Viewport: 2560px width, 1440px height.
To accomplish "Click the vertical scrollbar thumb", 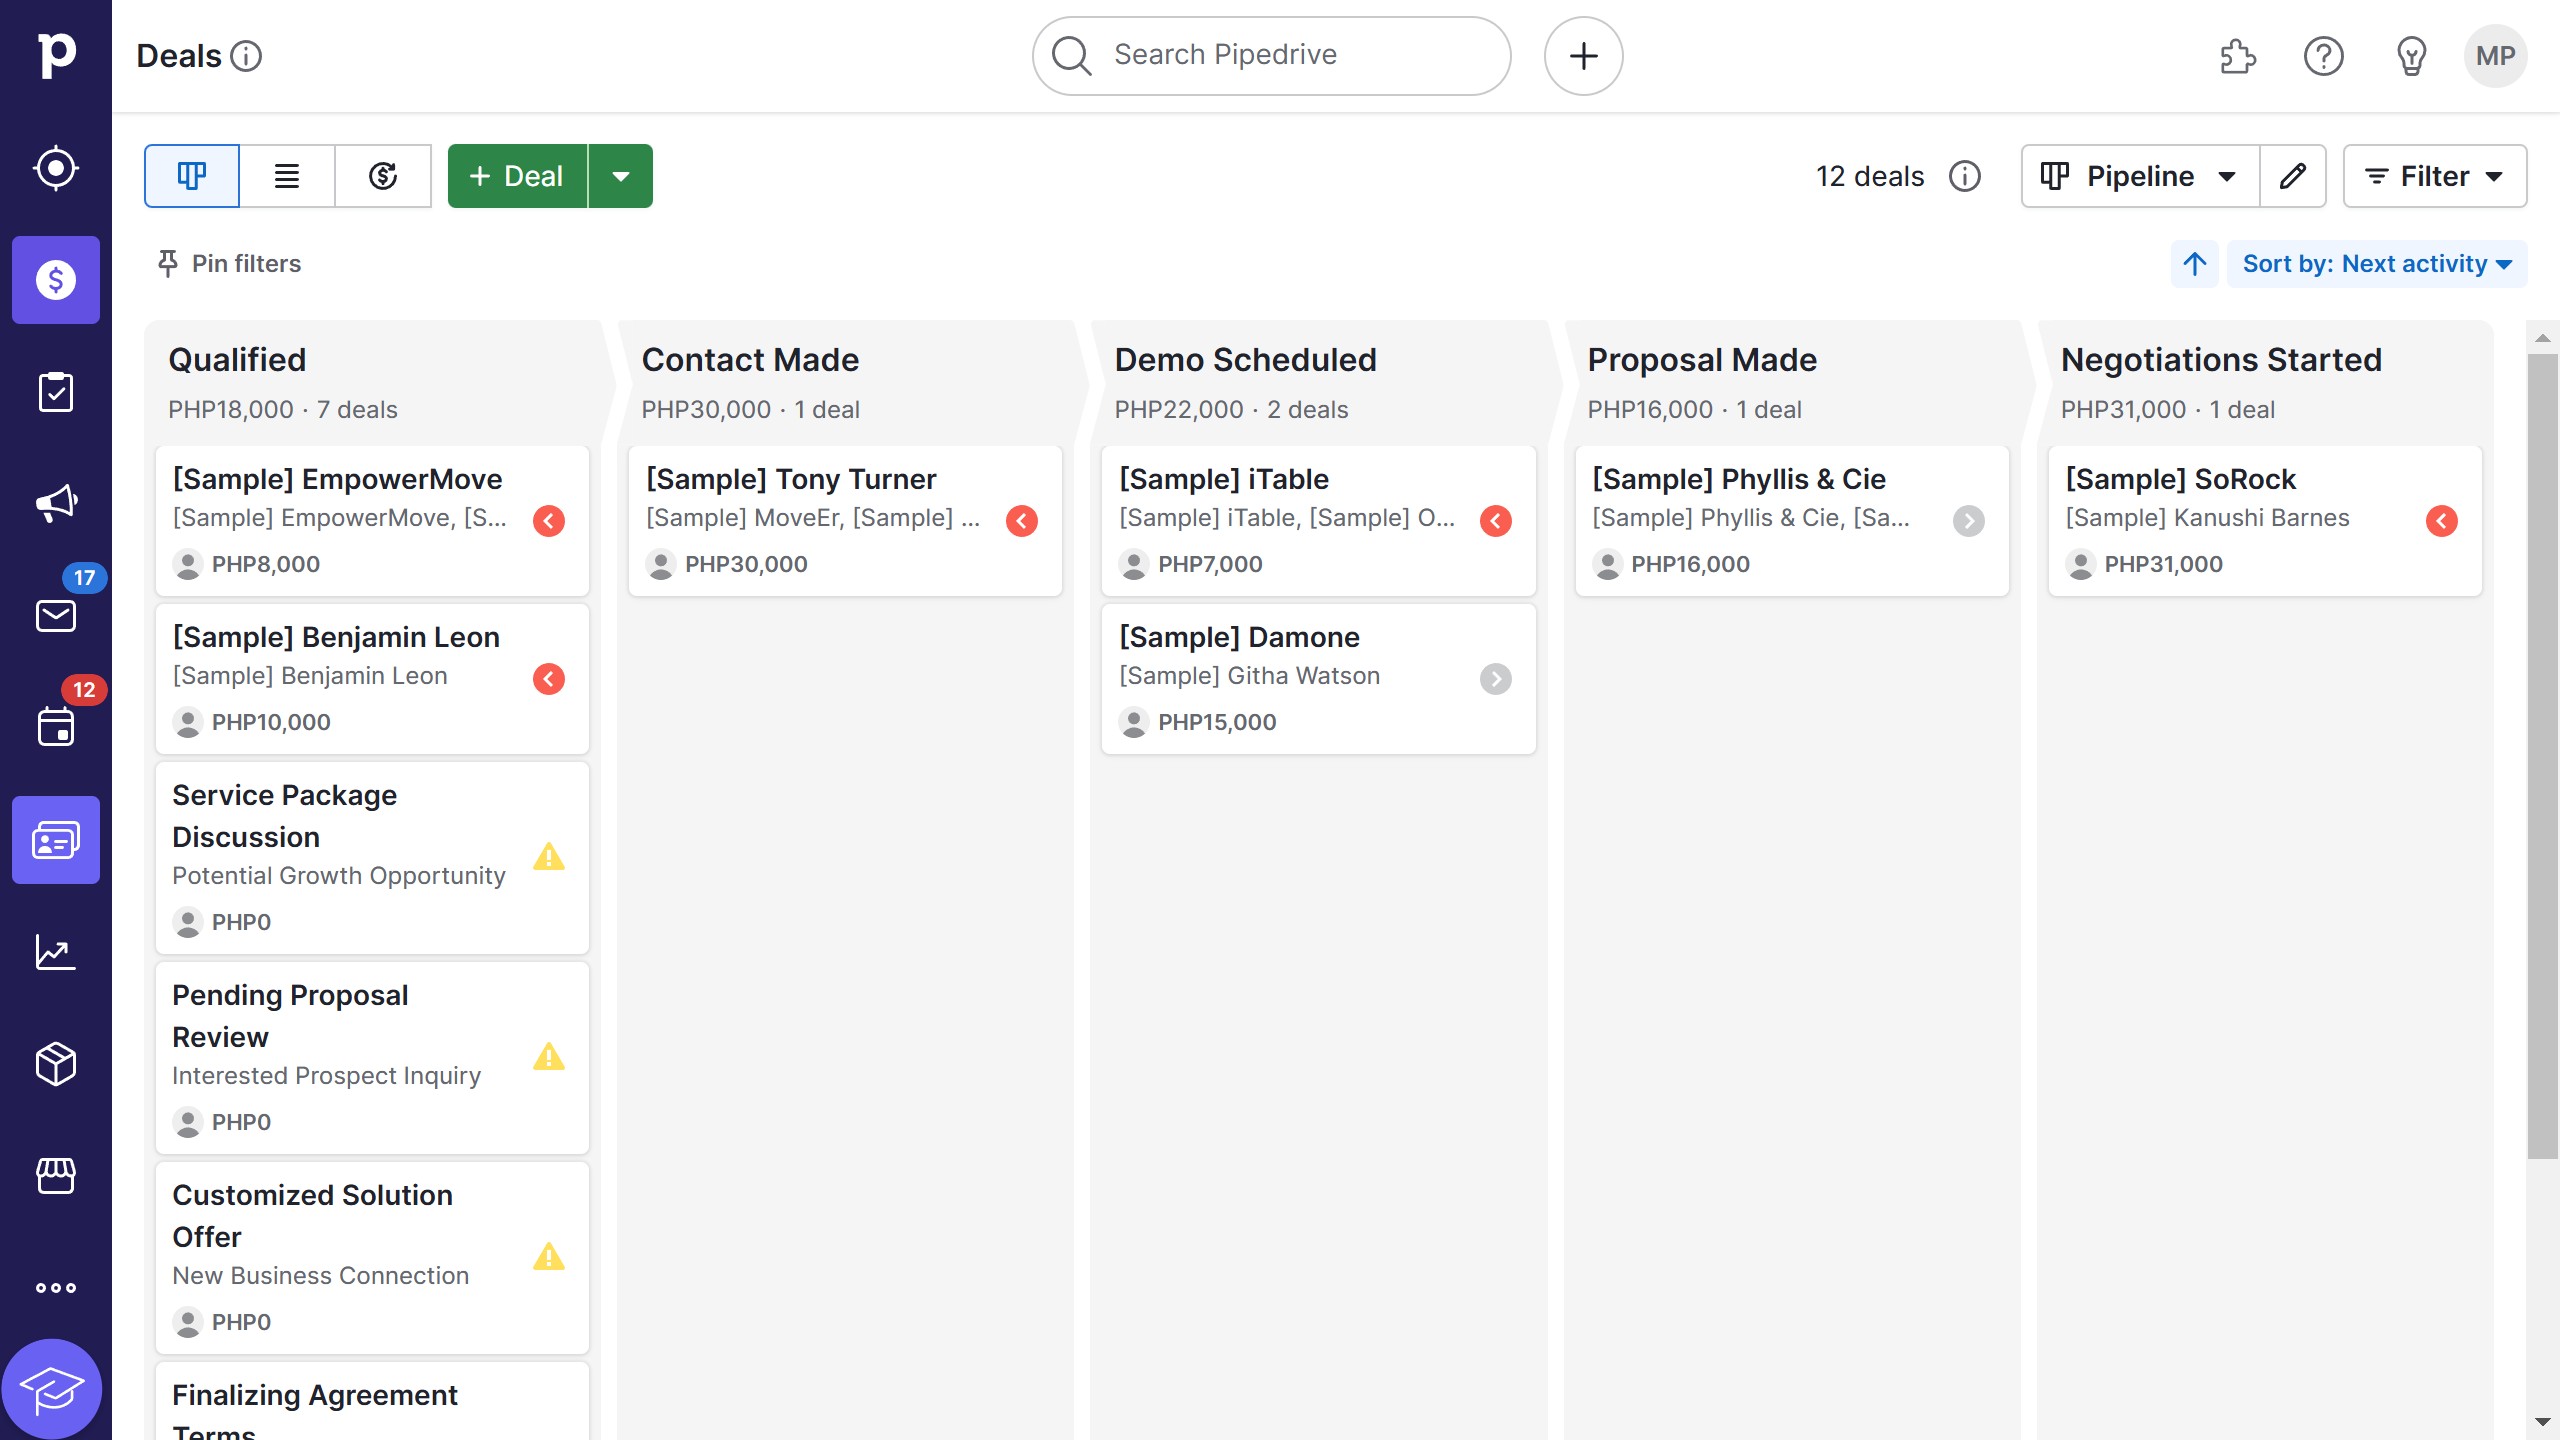I will (2542, 756).
